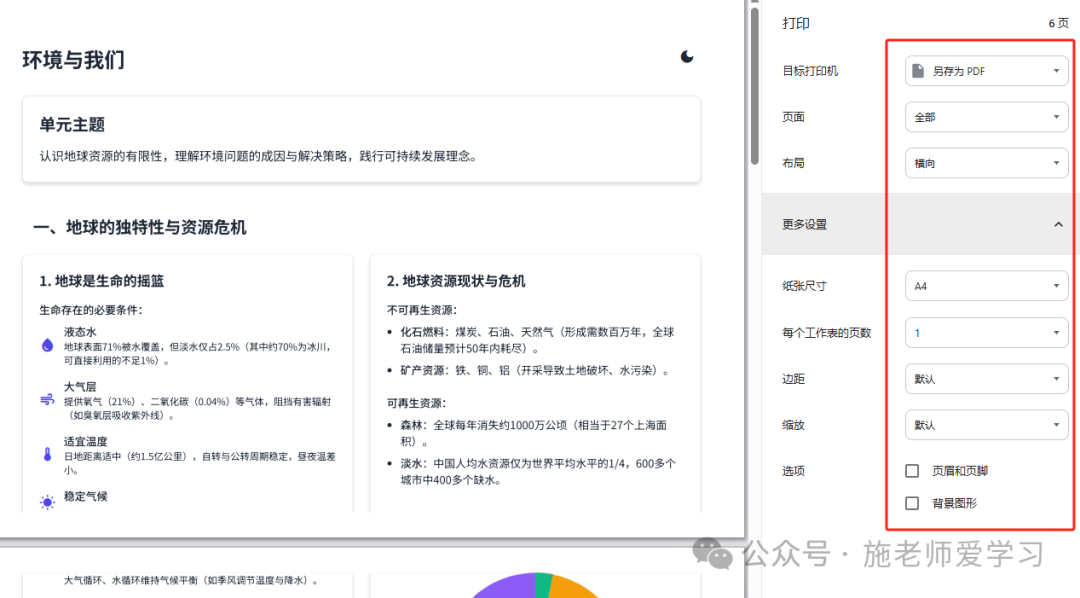Click the 1. 地球是生命的摇篮 card heading
This screenshot has width=1080, height=598.
coord(102,281)
